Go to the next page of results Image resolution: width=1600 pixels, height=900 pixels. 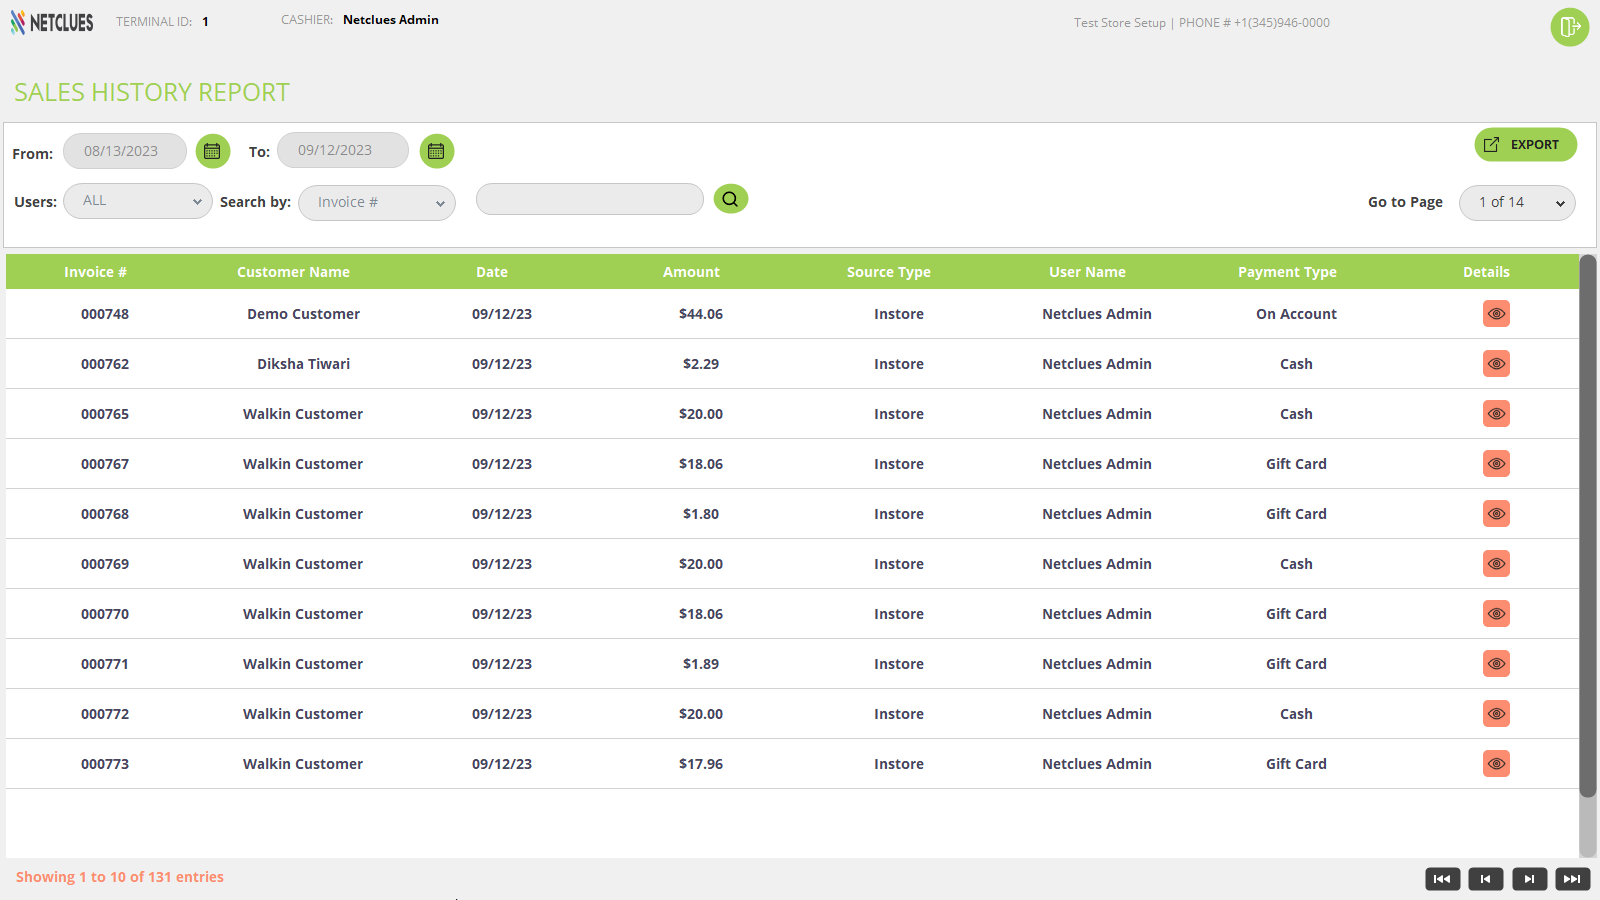pos(1529,879)
